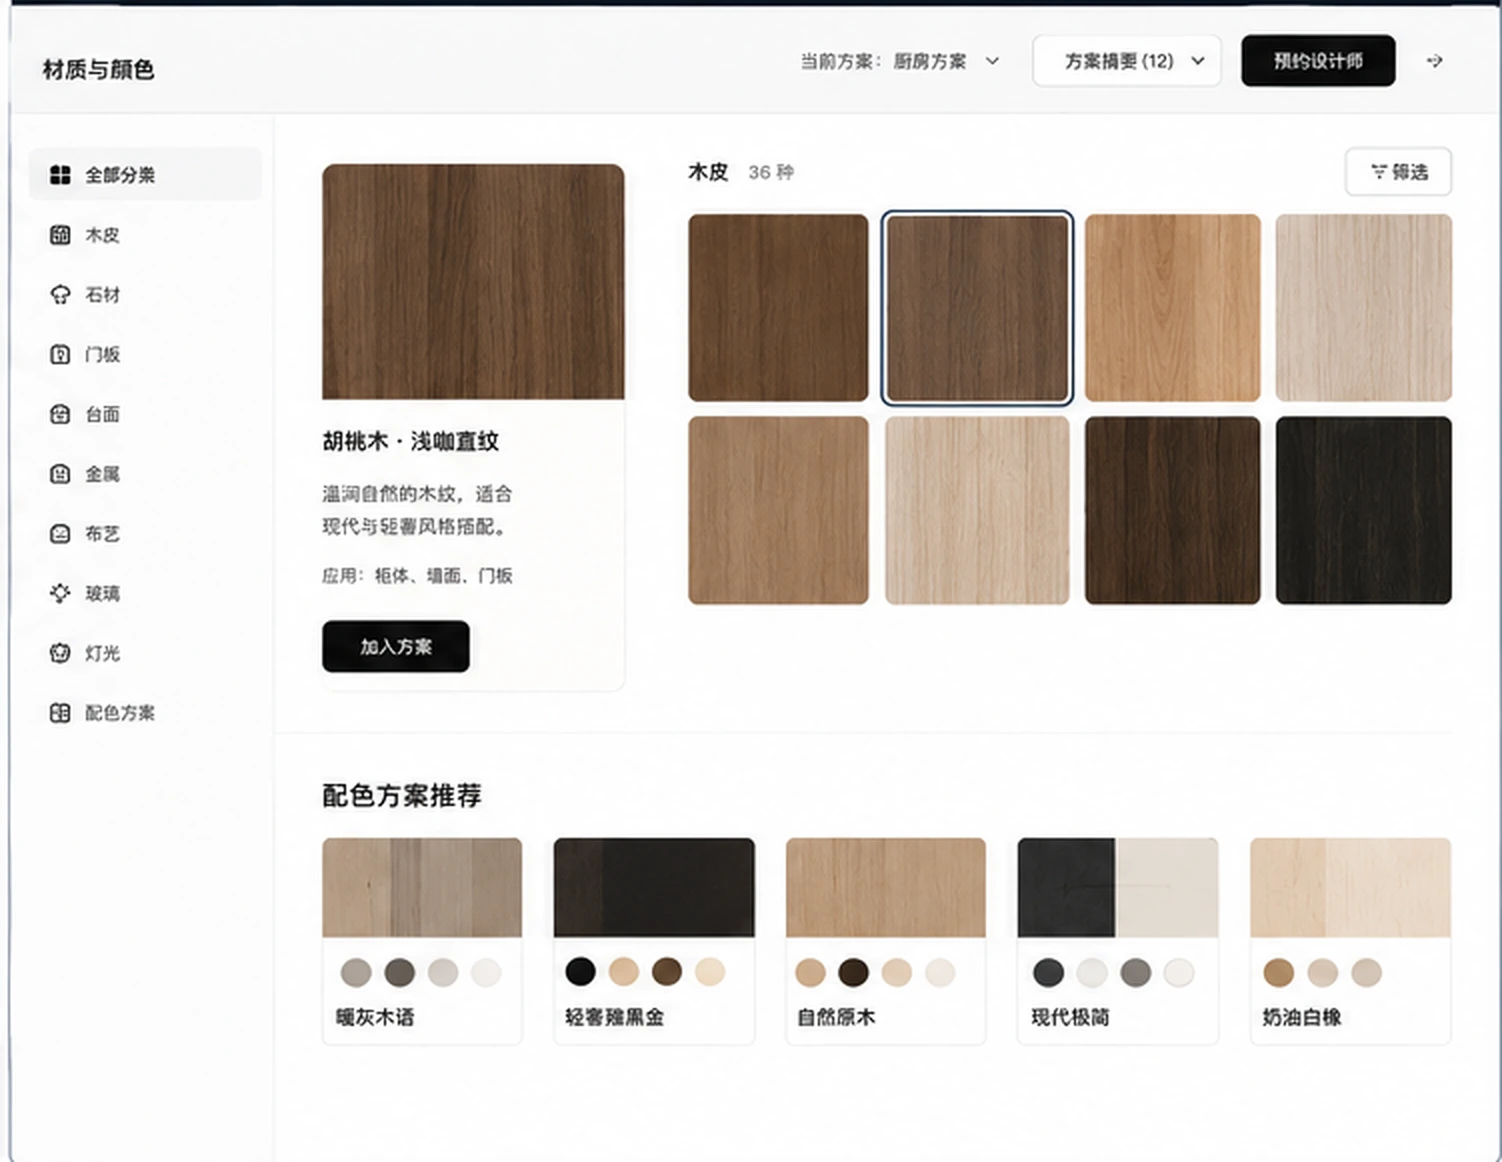This screenshot has width=1502, height=1162.
Task: Open the 金属 materials icon
Action: (x=60, y=474)
